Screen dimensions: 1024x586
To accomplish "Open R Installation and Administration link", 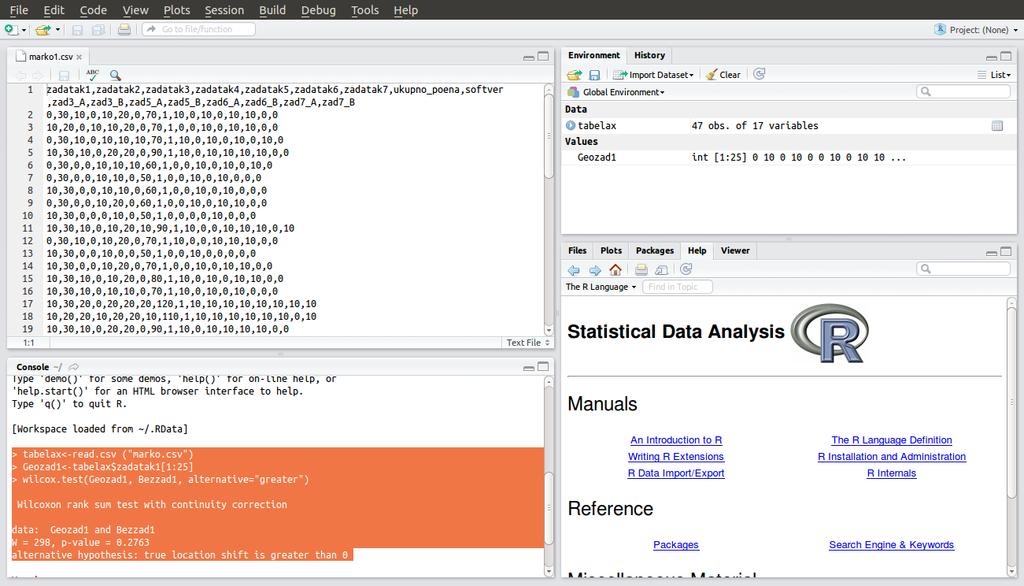I will click(x=891, y=457).
